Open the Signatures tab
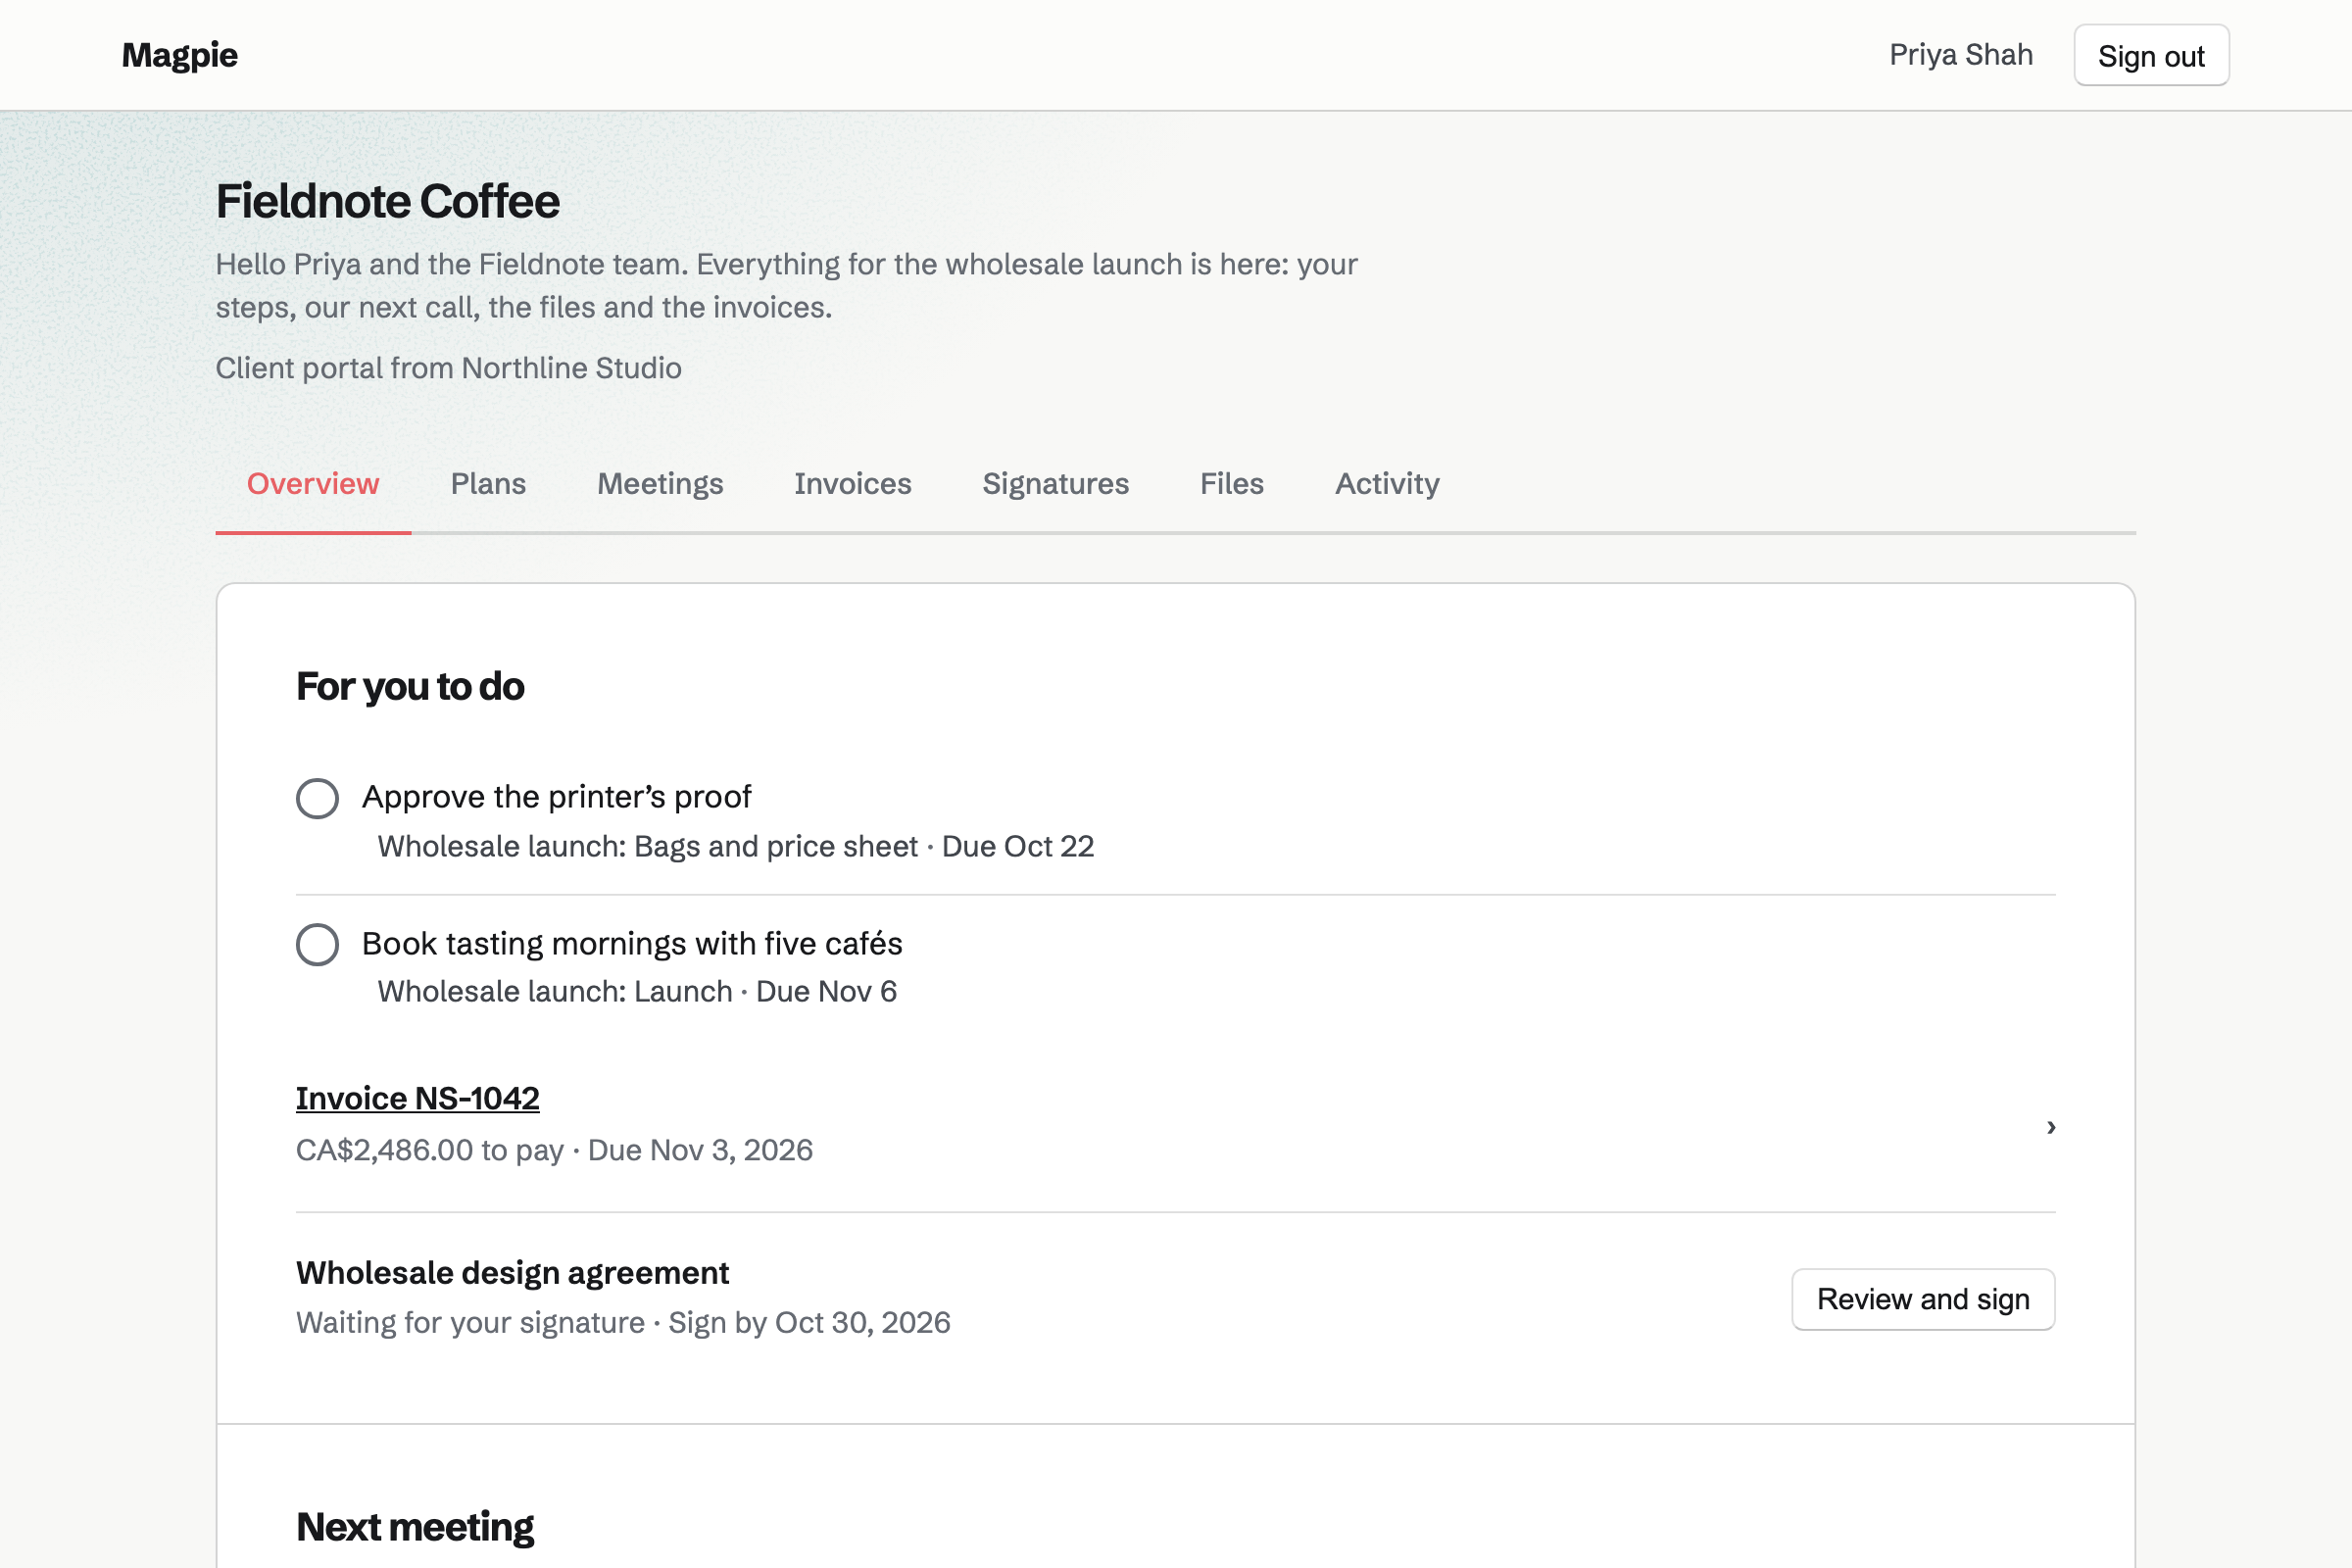The width and height of the screenshot is (2352, 1568). coord(1055,484)
